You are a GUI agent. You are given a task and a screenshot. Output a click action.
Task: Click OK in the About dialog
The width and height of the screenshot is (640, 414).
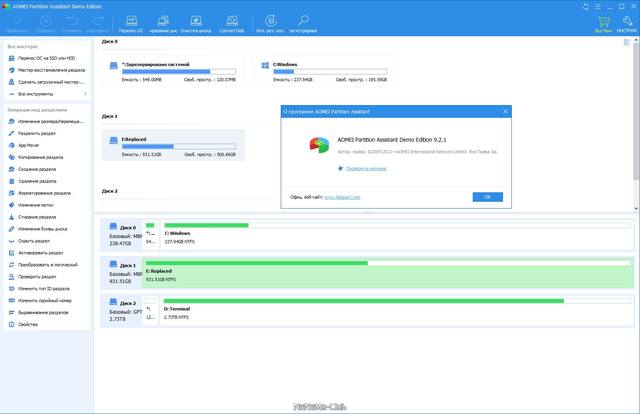tap(487, 197)
